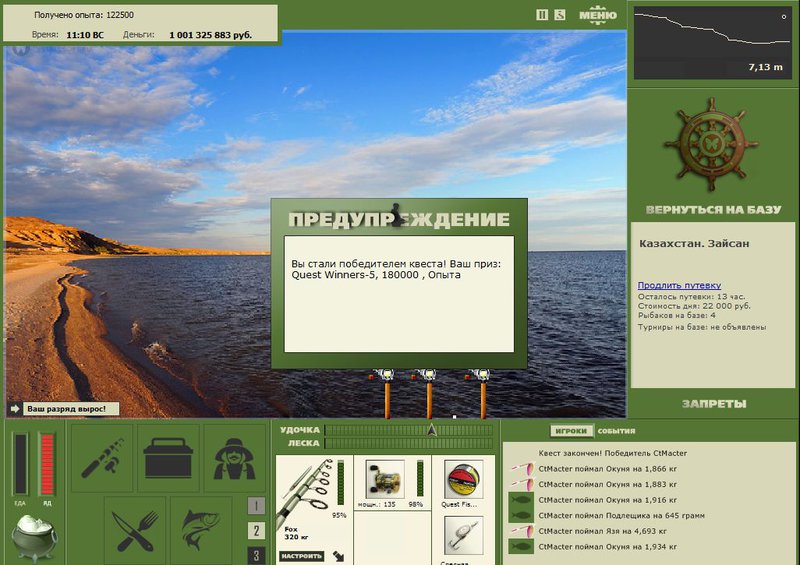
Task: Select rod slot 2
Action: click(256, 531)
